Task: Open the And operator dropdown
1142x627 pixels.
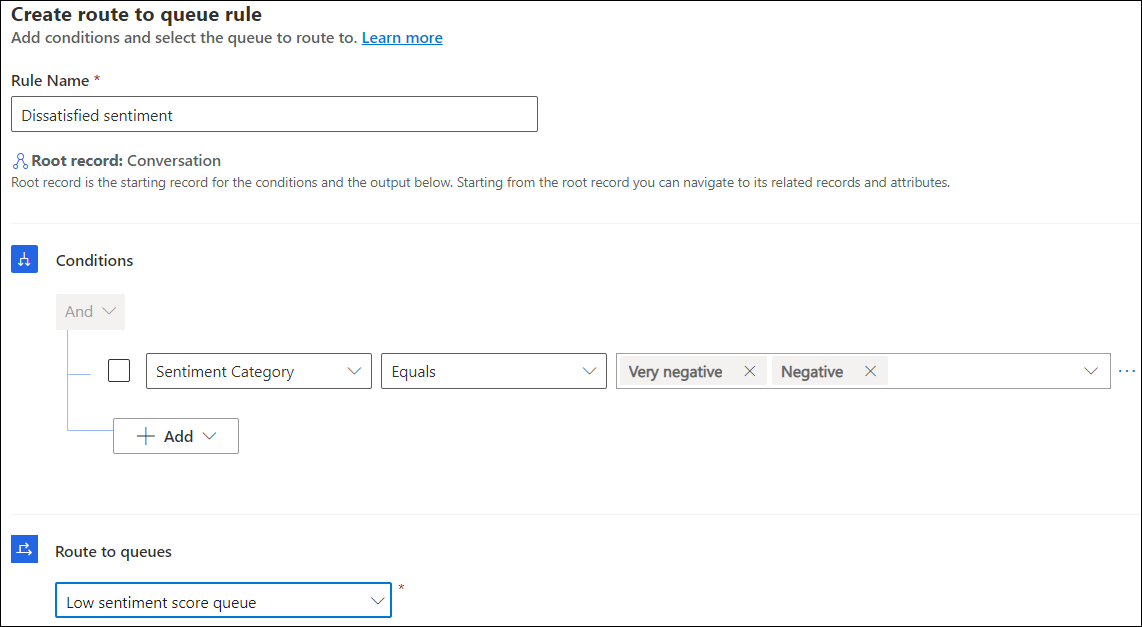Action: [x=90, y=311]
